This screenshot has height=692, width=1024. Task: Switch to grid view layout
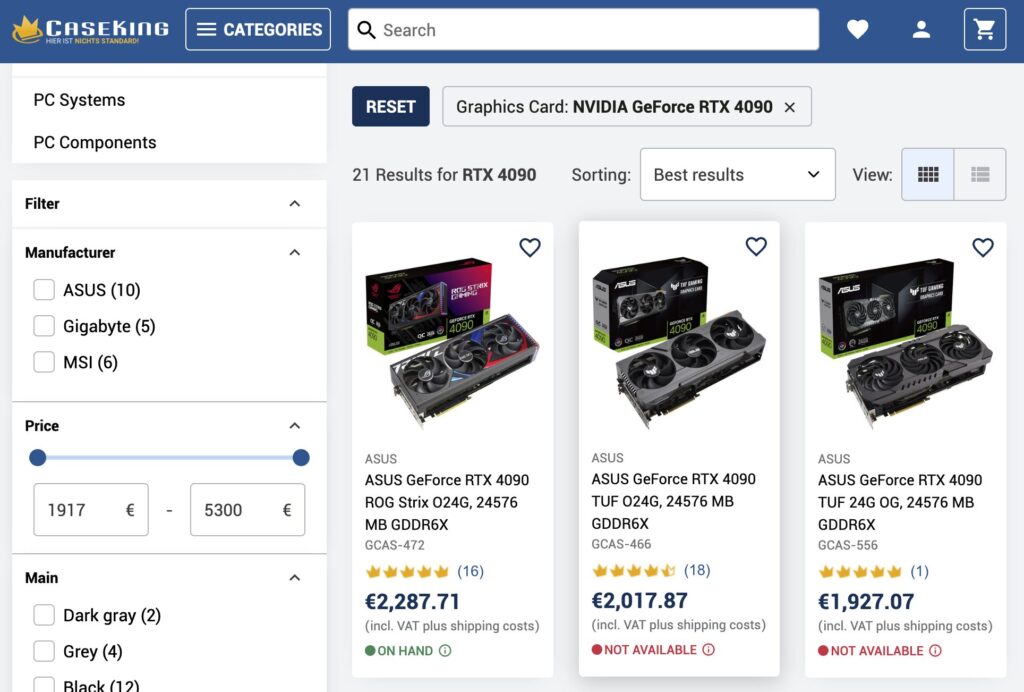coord(928,175)
